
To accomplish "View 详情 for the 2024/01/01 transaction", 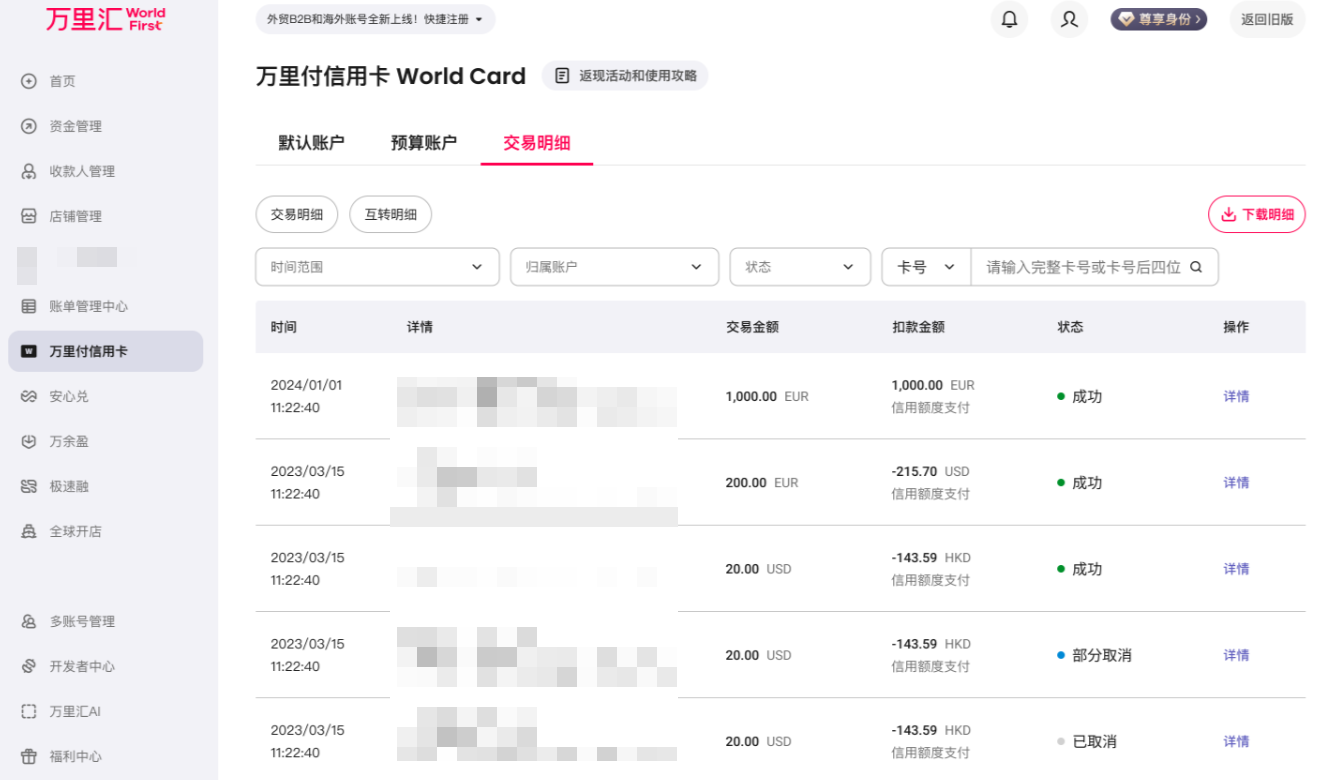I will [1235, 396].
